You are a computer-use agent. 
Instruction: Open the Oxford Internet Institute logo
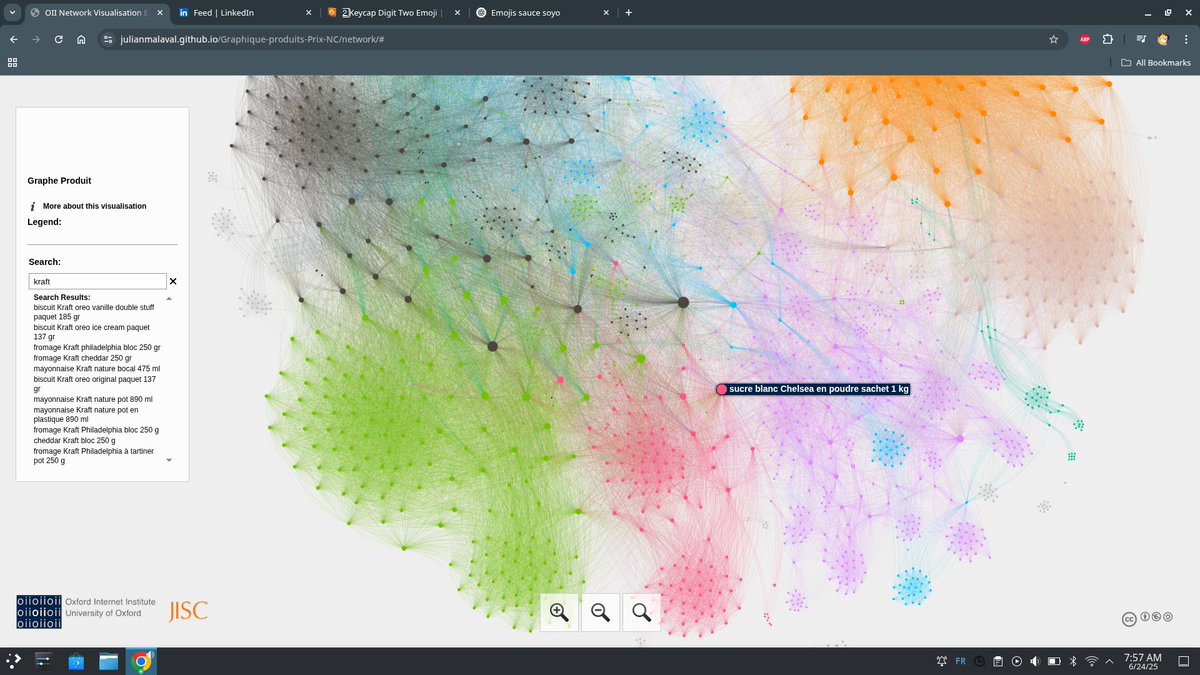86,612
